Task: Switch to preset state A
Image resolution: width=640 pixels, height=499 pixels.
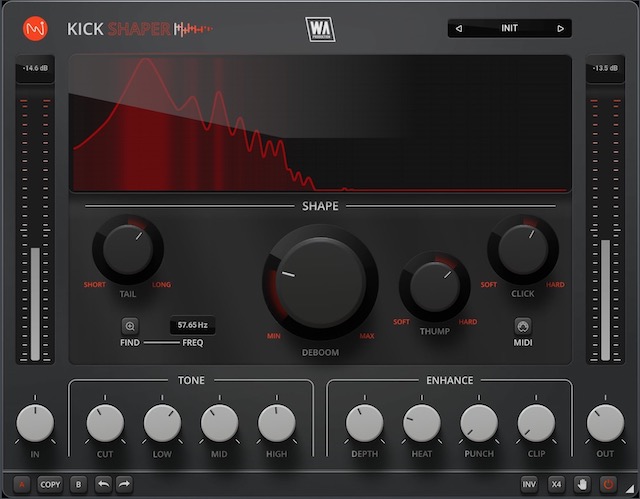Action: [23, 484]
